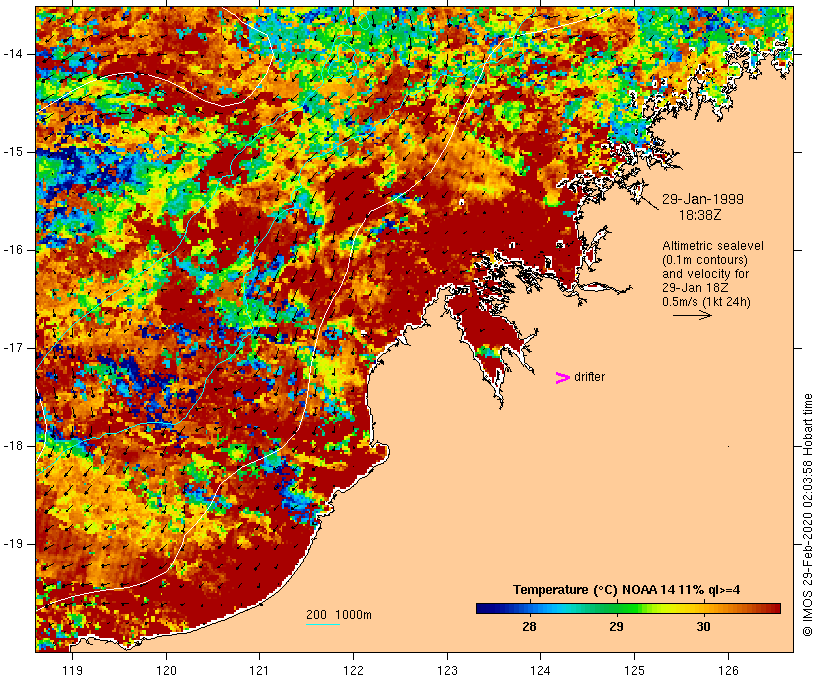
Task: Click the '-18' latitude axis label
Action: pyautogui.click(x=13, y=446)
